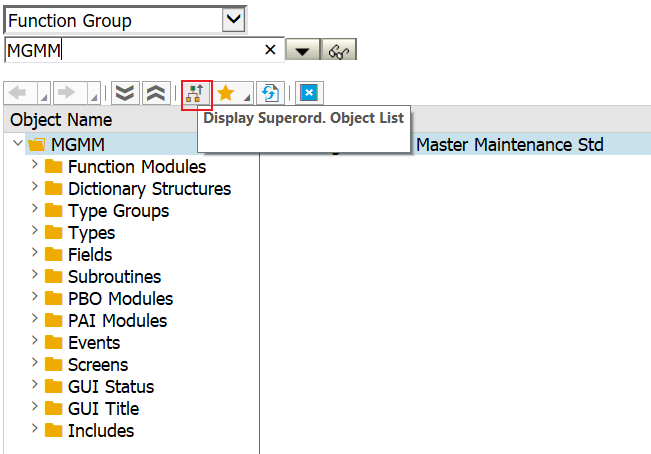Expand the GUI Title folder
This screenshot has width=651, height=454.
coord(35,407)
